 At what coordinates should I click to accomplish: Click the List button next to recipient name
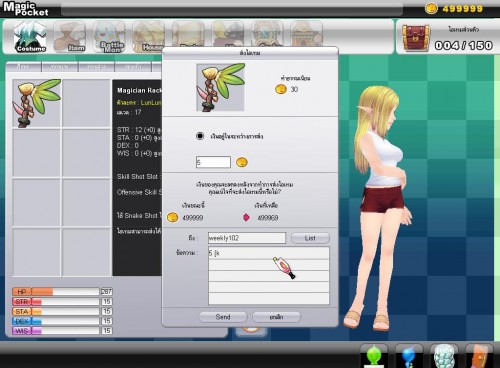pyautogui.click(x=310, y=238)
